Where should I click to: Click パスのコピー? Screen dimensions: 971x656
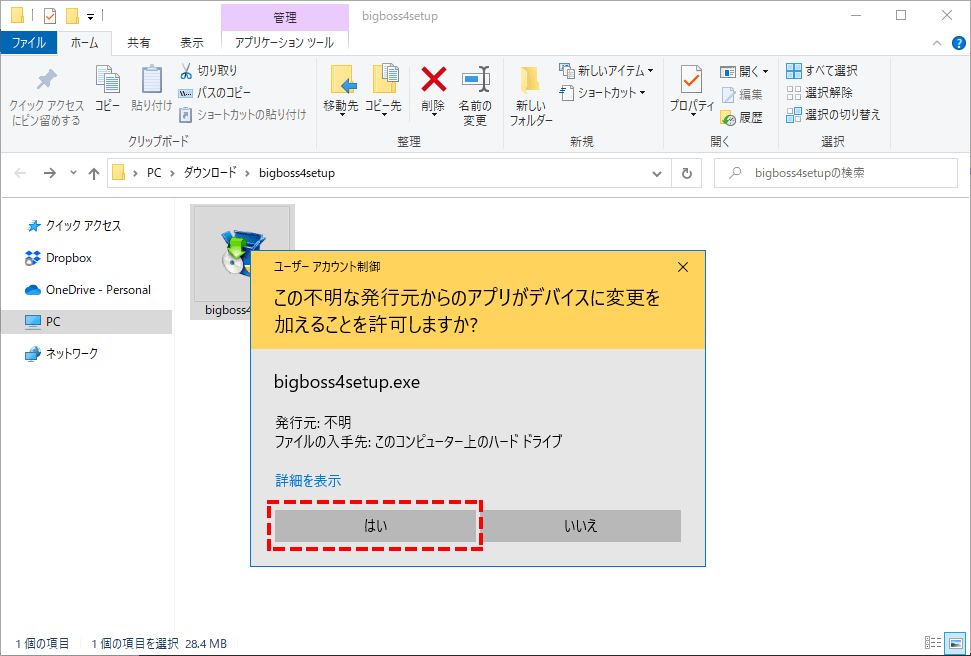[214, 93]
